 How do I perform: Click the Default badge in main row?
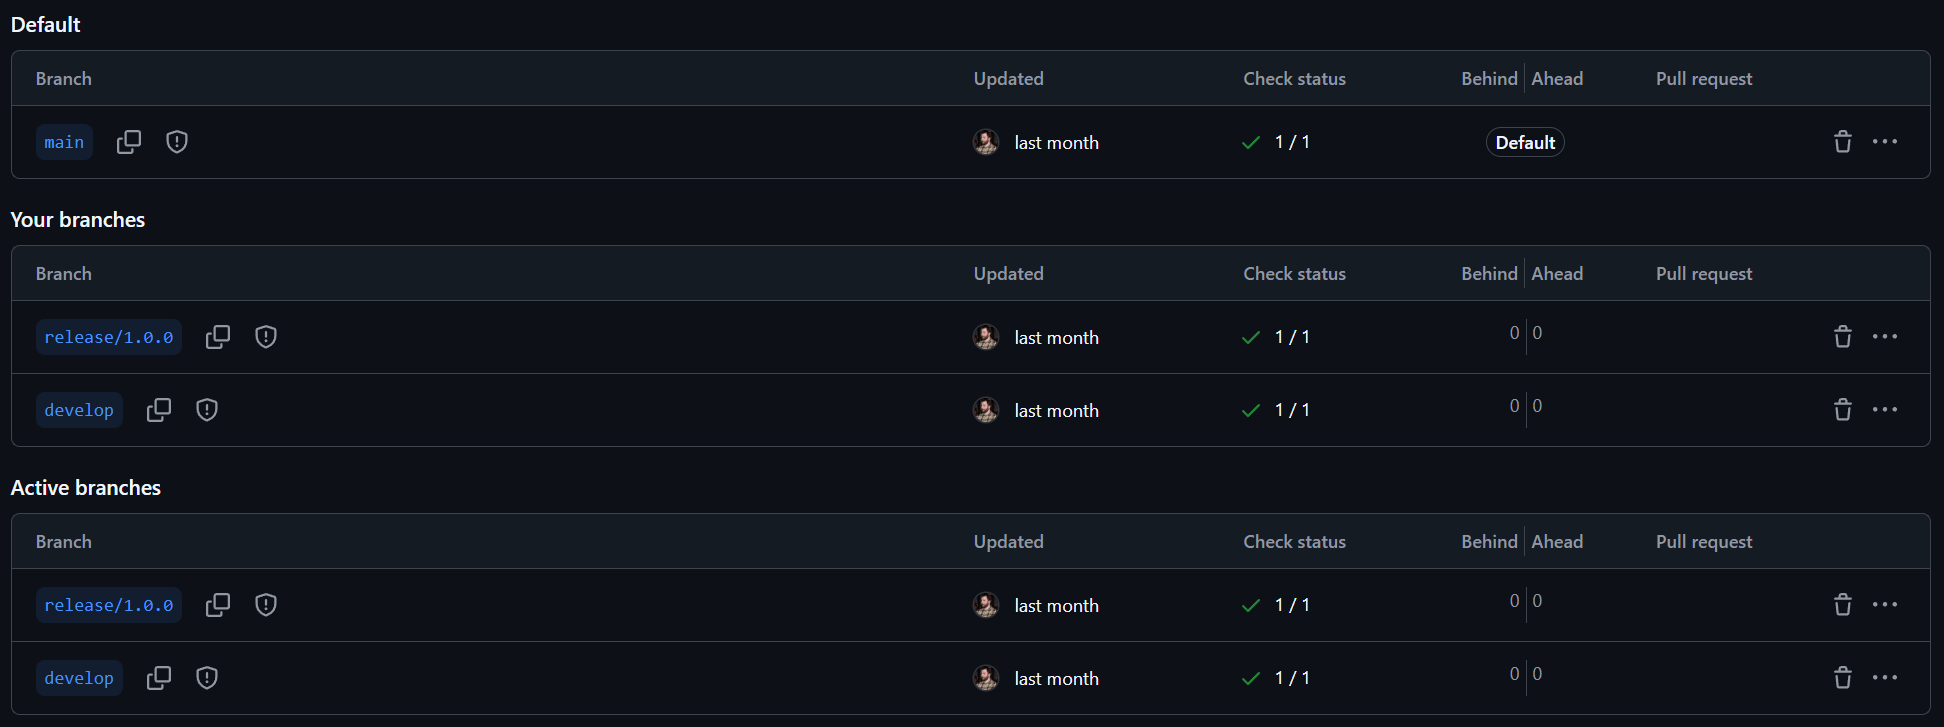(x=1525, y=142)
